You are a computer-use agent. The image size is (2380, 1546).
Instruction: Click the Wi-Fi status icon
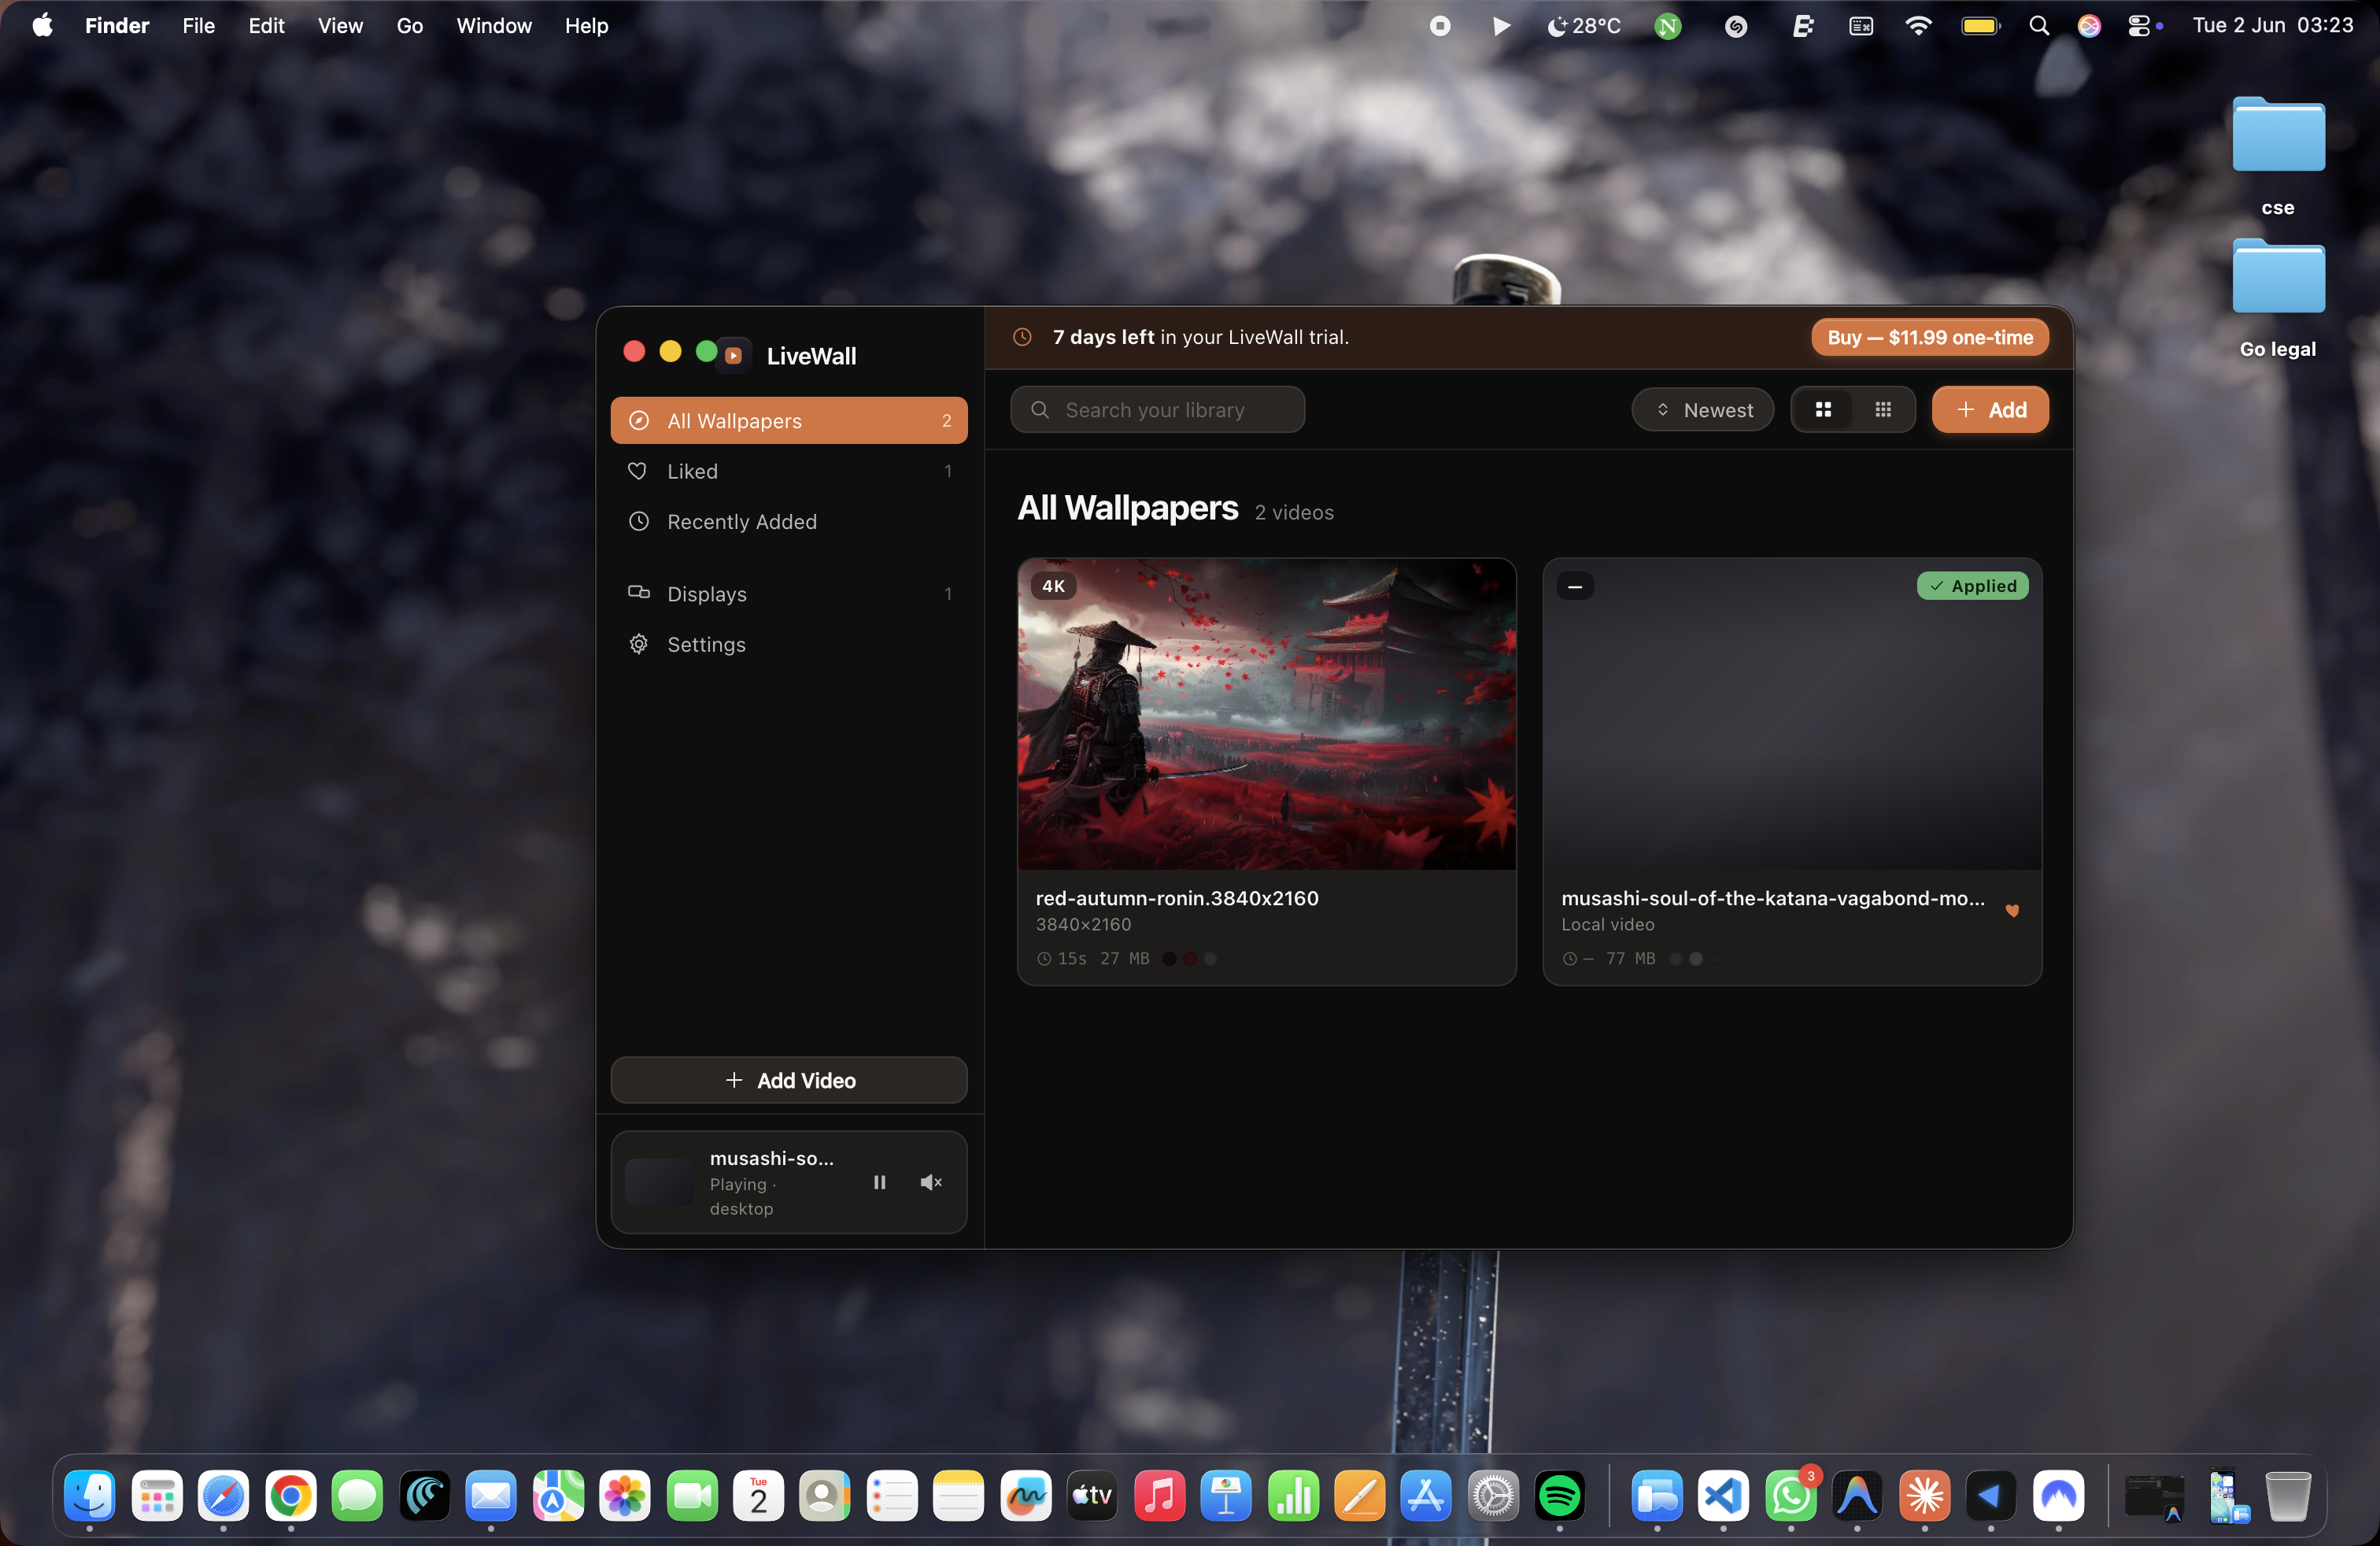coord(1917,26)
